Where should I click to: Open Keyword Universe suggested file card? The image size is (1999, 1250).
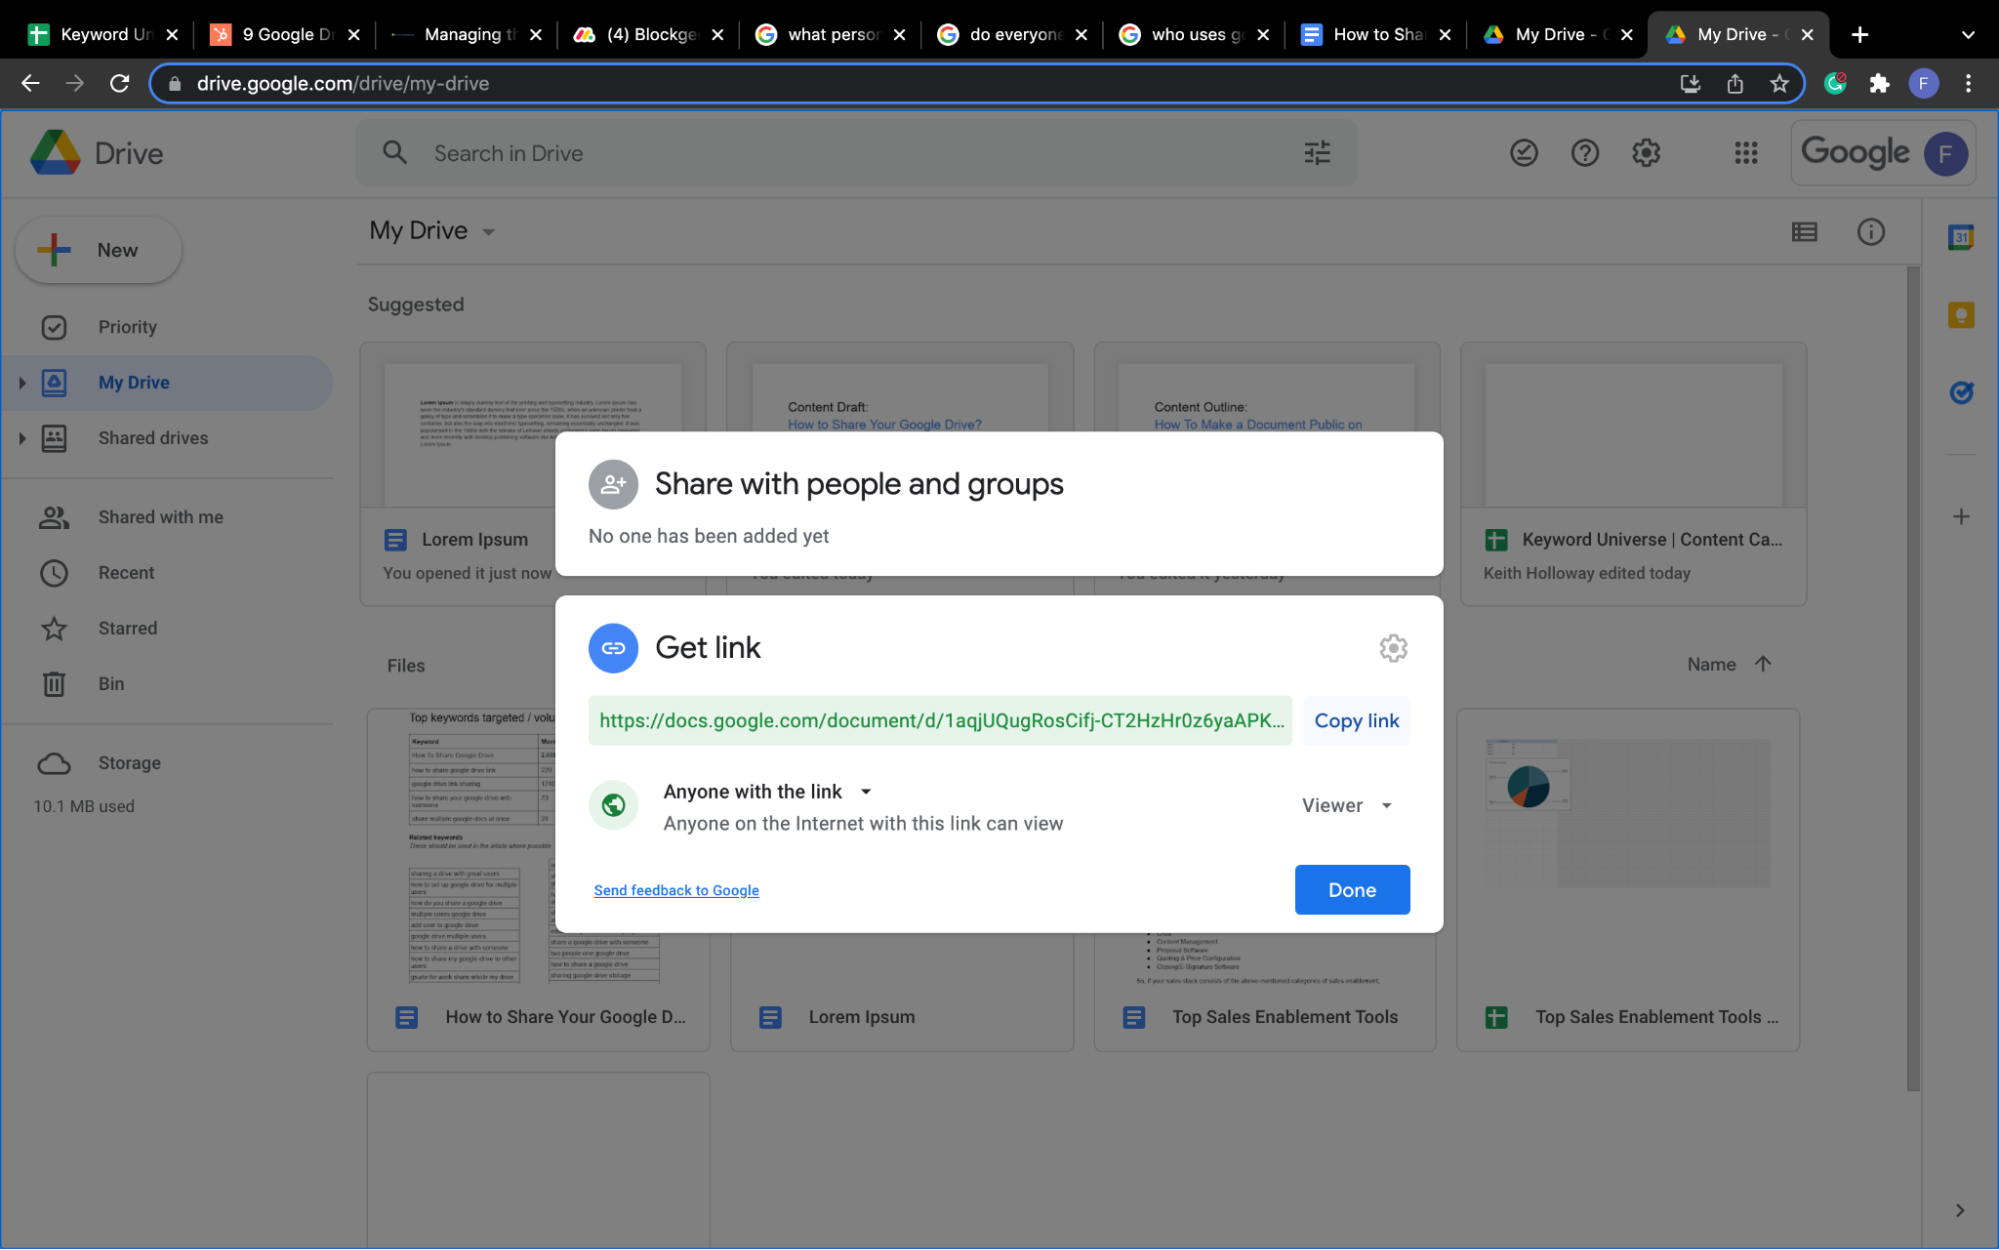click(x=1633, y=474)
